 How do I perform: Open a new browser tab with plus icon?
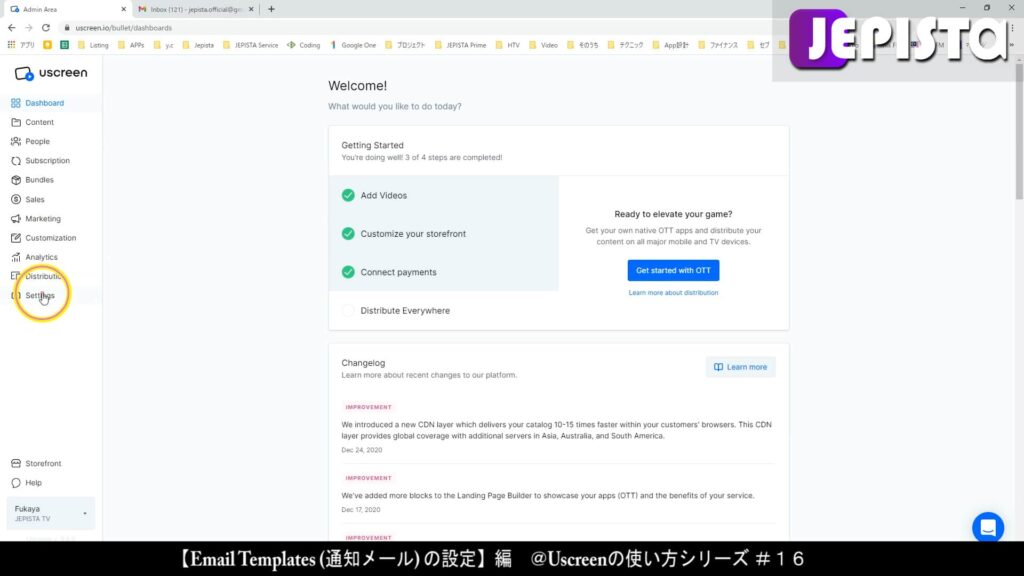(x=271, y=9)
